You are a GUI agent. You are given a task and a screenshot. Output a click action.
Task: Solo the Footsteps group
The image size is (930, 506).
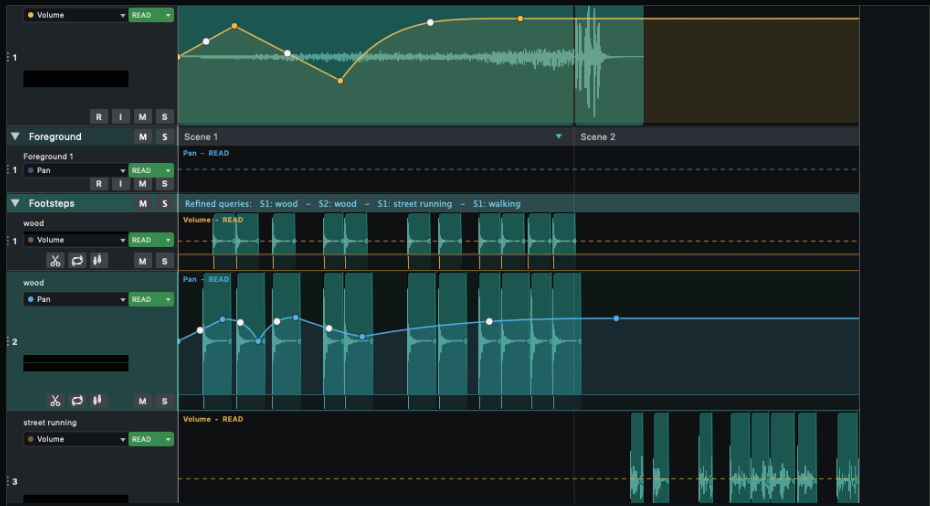click(x=164, y=203)
